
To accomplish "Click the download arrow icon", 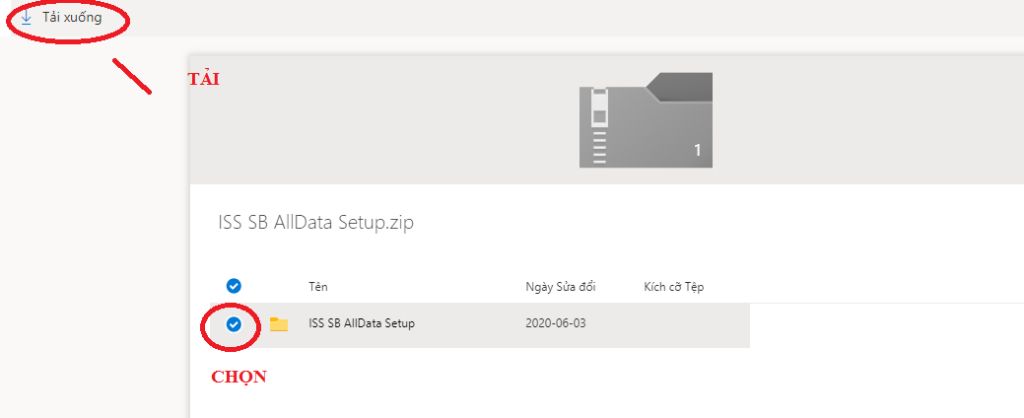I will (27, 18).
